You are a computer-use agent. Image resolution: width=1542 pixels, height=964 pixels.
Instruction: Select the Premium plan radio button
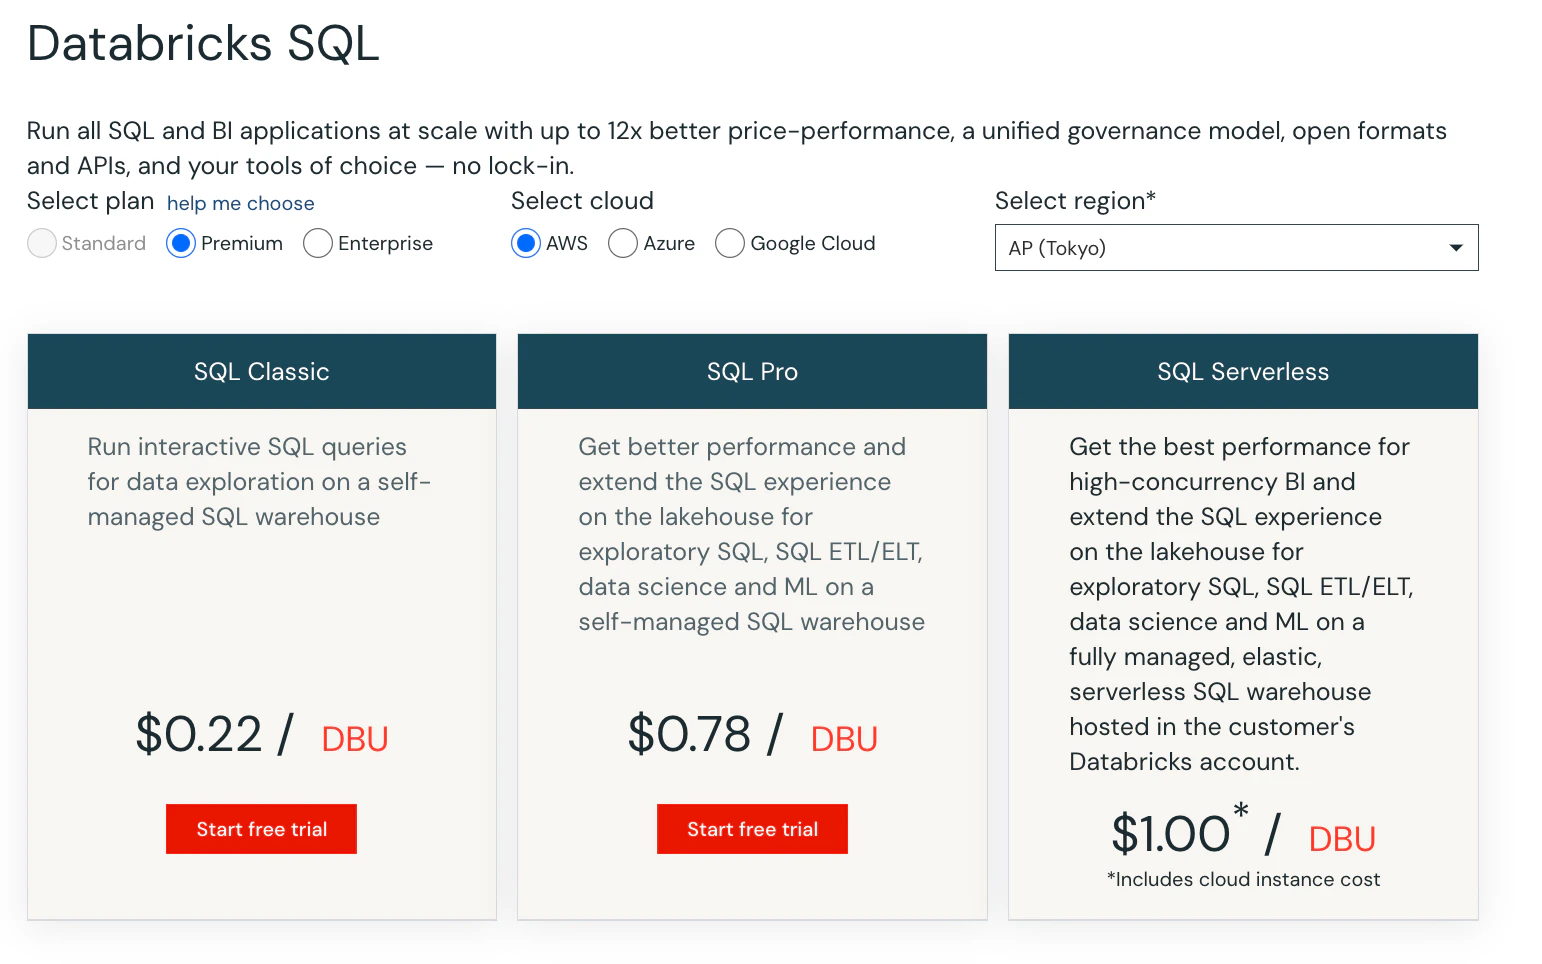(181, 243)
